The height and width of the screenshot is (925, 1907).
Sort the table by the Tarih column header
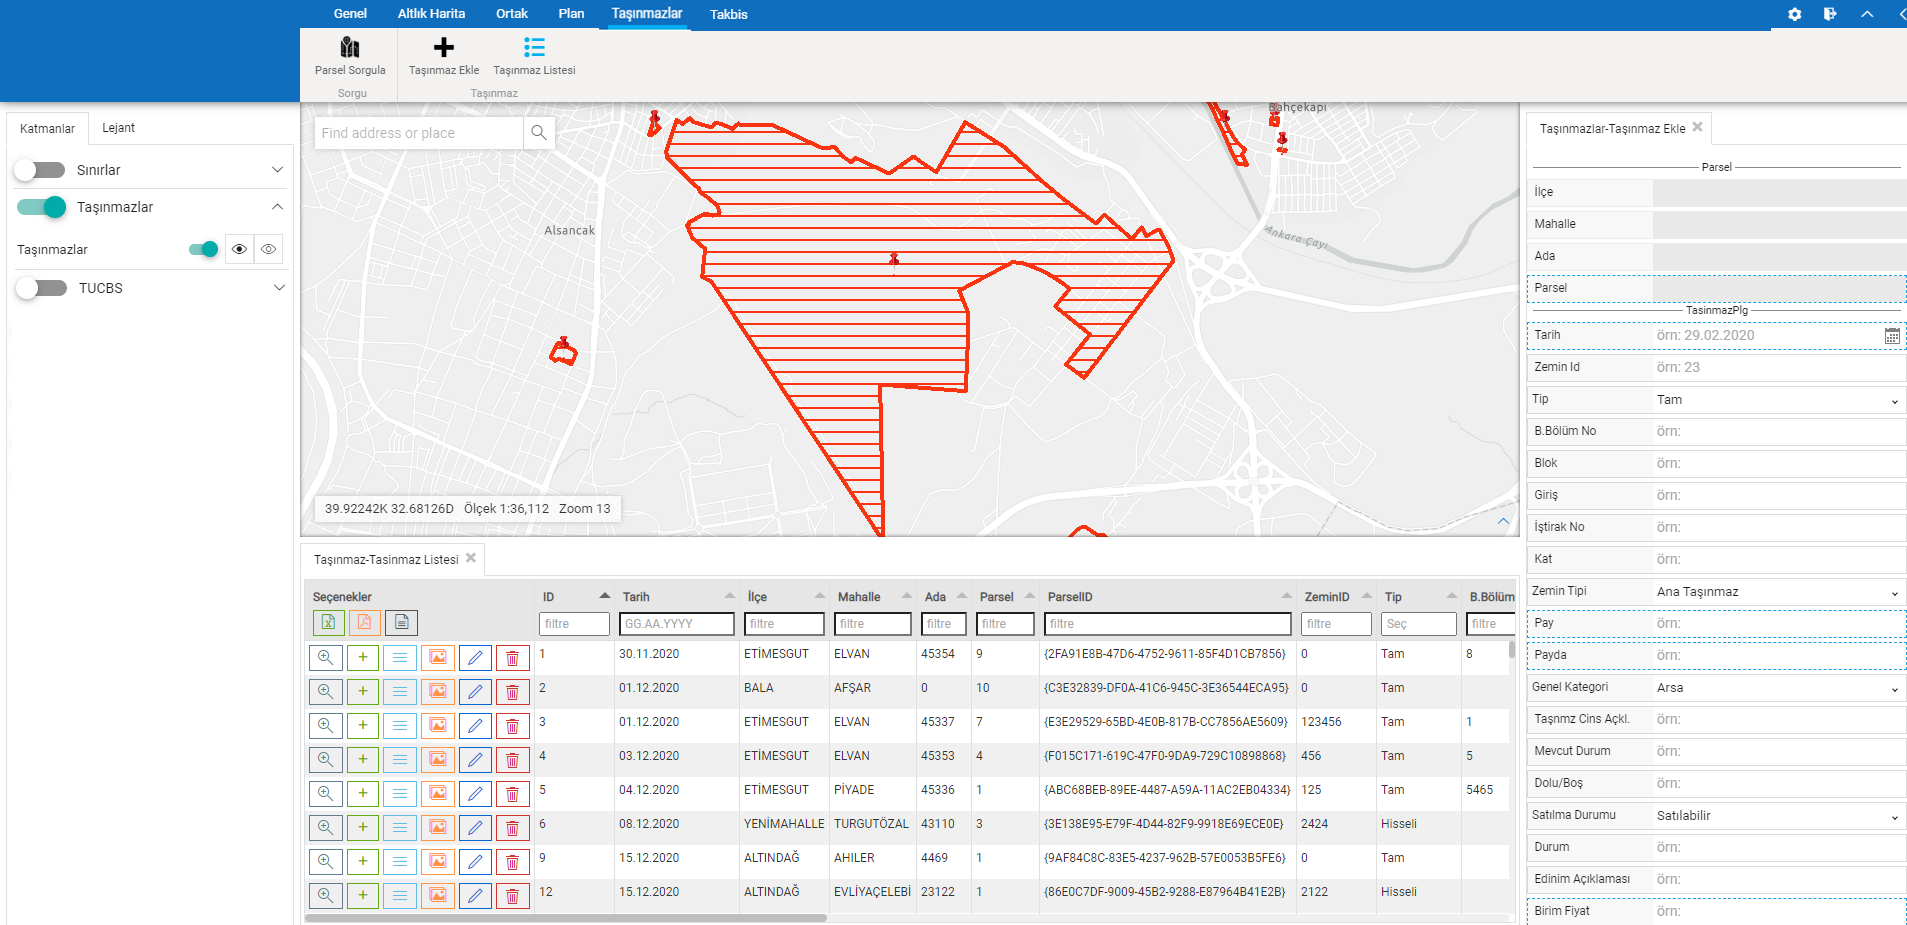click(636, 597)
